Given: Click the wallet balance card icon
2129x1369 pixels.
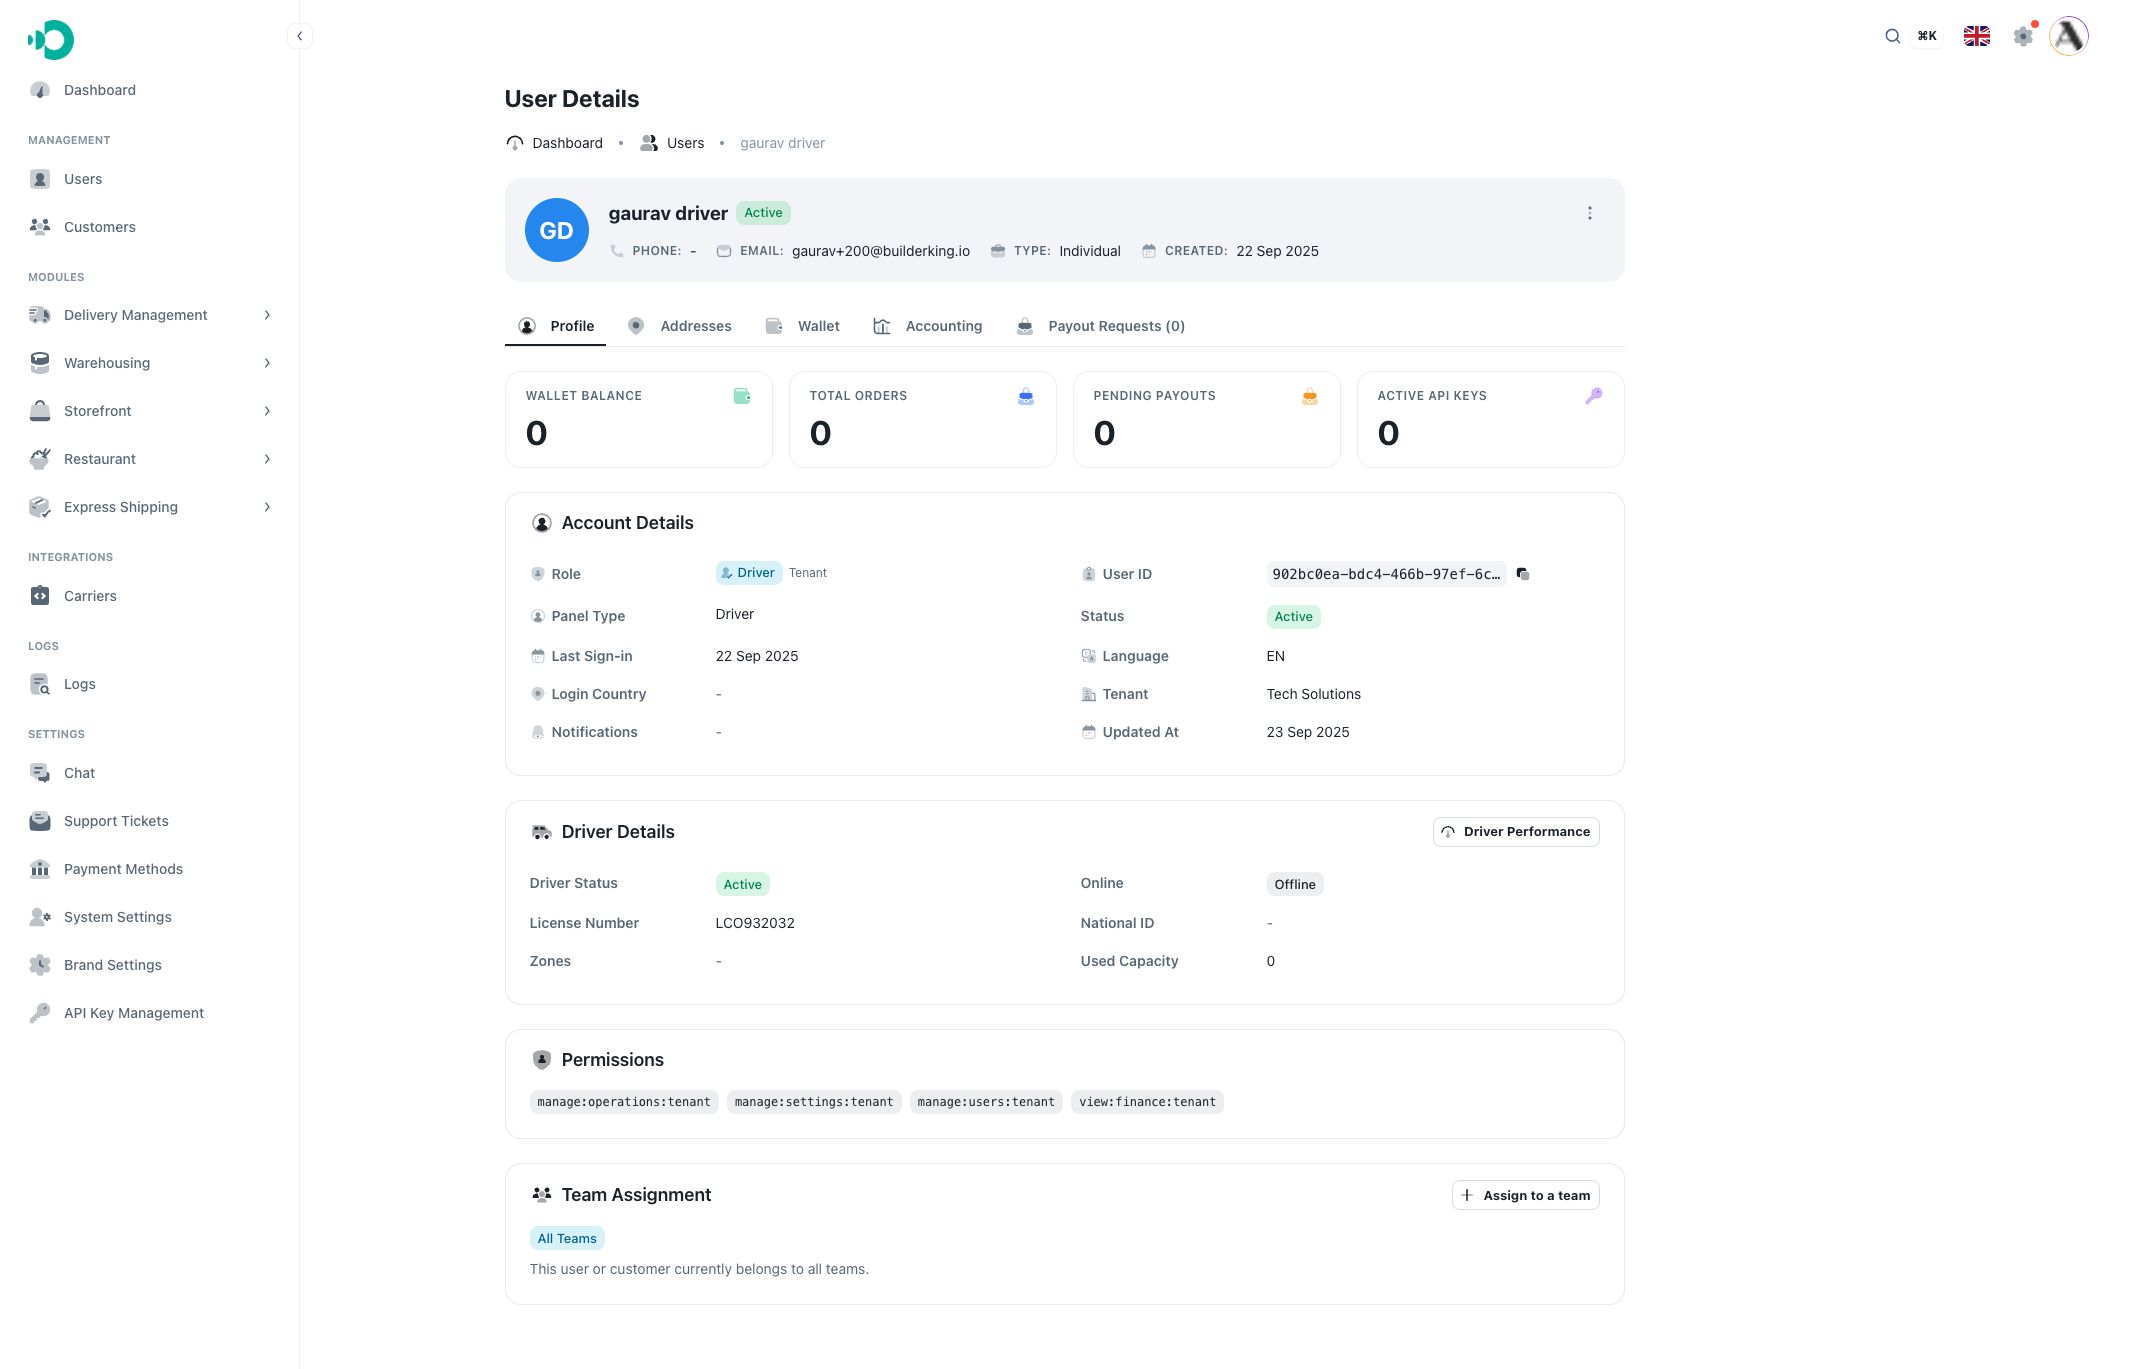Looking at the screenshot, I should (742, 396).
